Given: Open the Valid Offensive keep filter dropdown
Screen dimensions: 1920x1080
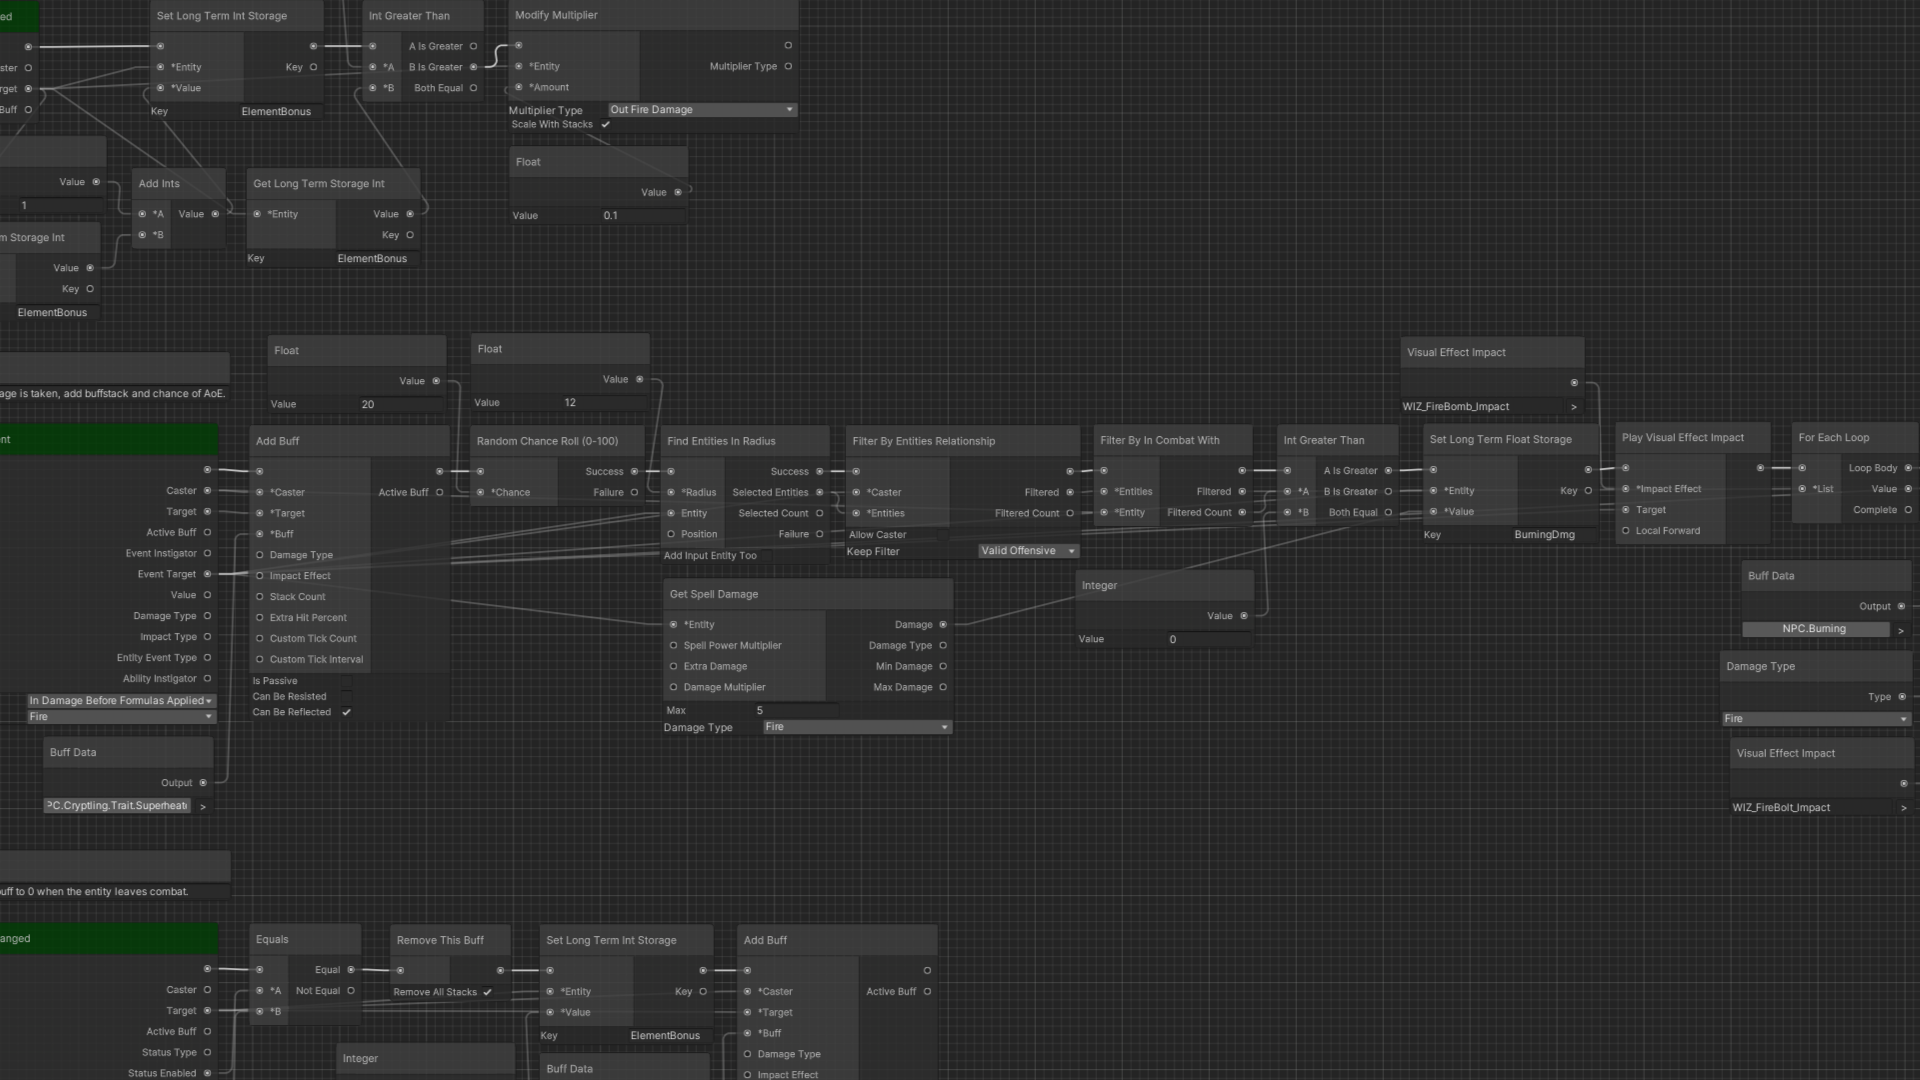Looking at the screenshot, I should 1026,551.
